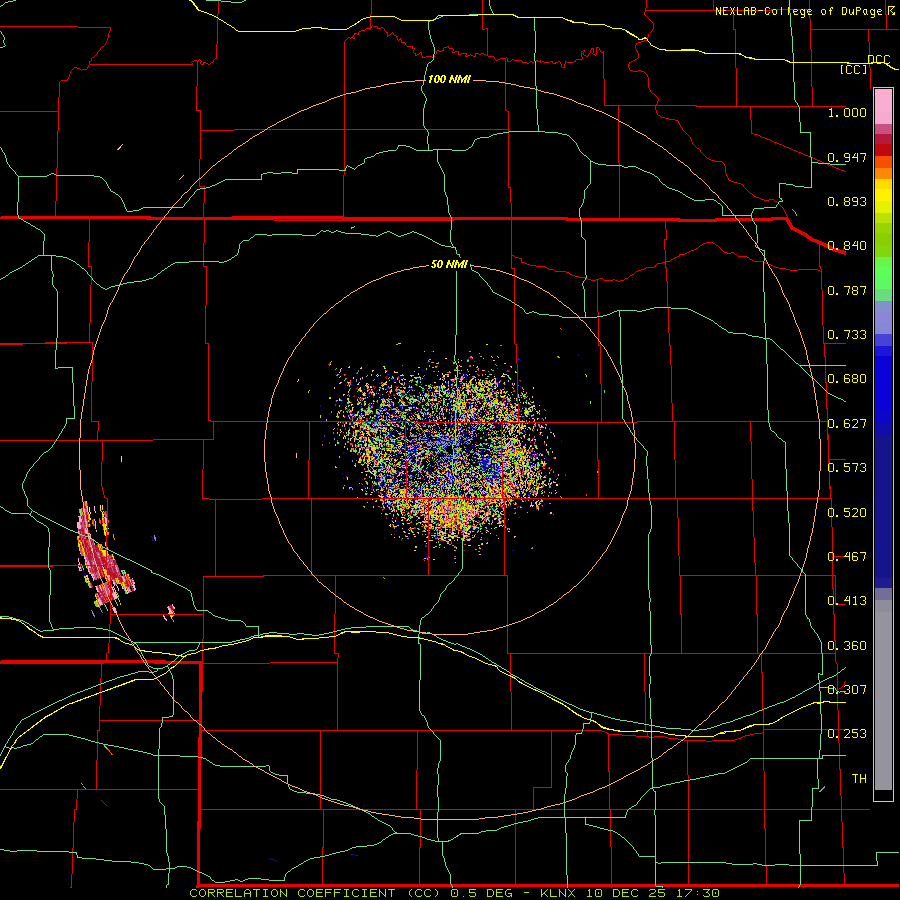Viewport: 900px width, 900px height.
Task: Click the 0.467 legend value
Action: coord(847,556)
